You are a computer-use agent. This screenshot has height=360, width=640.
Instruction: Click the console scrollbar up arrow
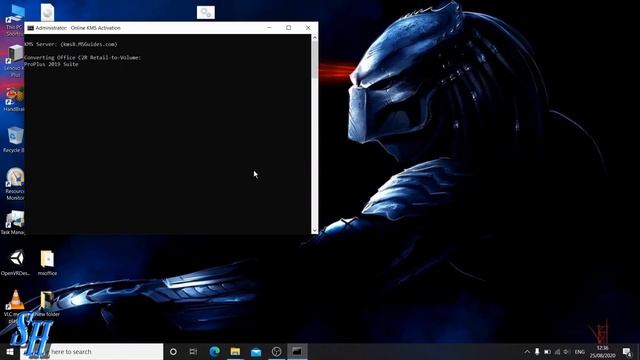click(314, 38)
